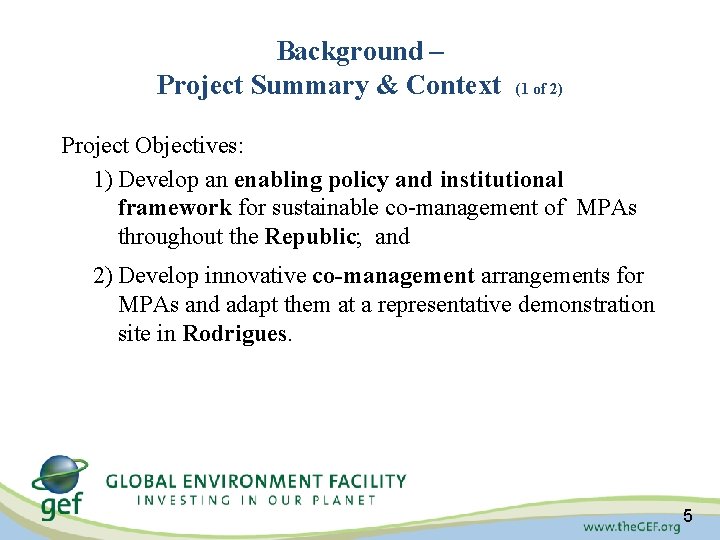Click the bold 'enabling policy and institutional' phrase

click(x=399, y=180)
